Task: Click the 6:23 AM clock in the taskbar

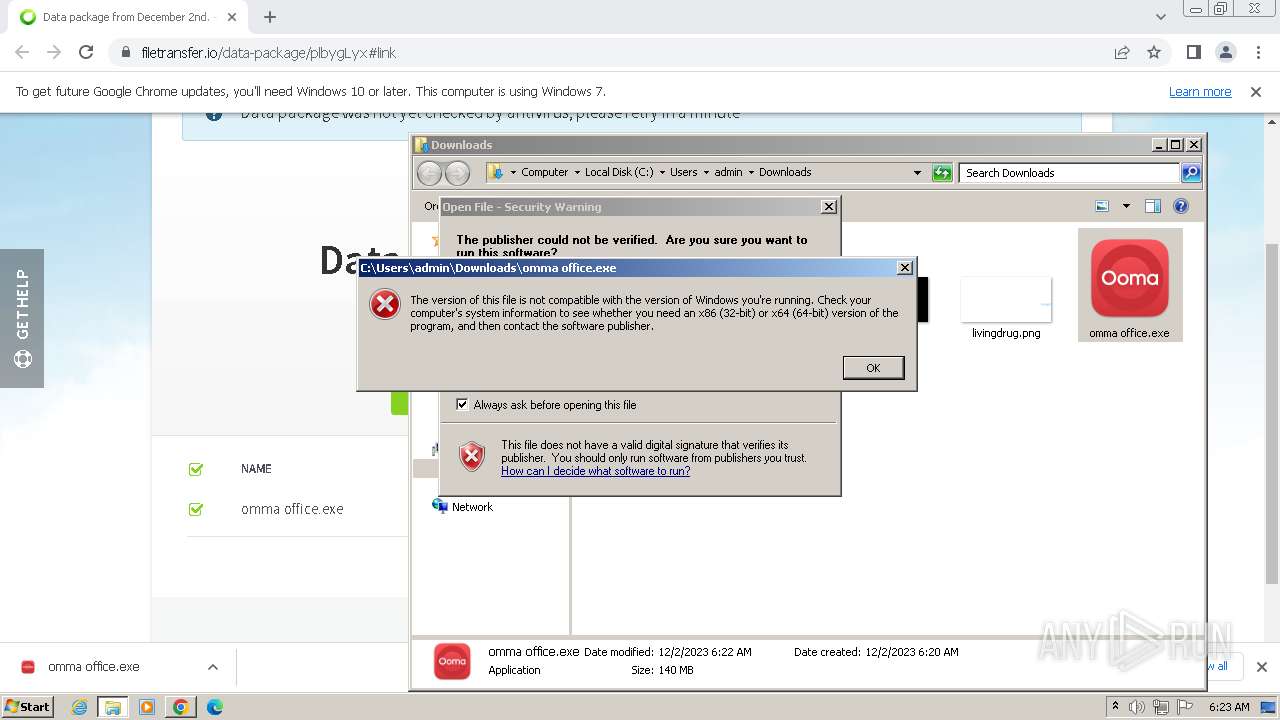Action: coord(1229,707)
